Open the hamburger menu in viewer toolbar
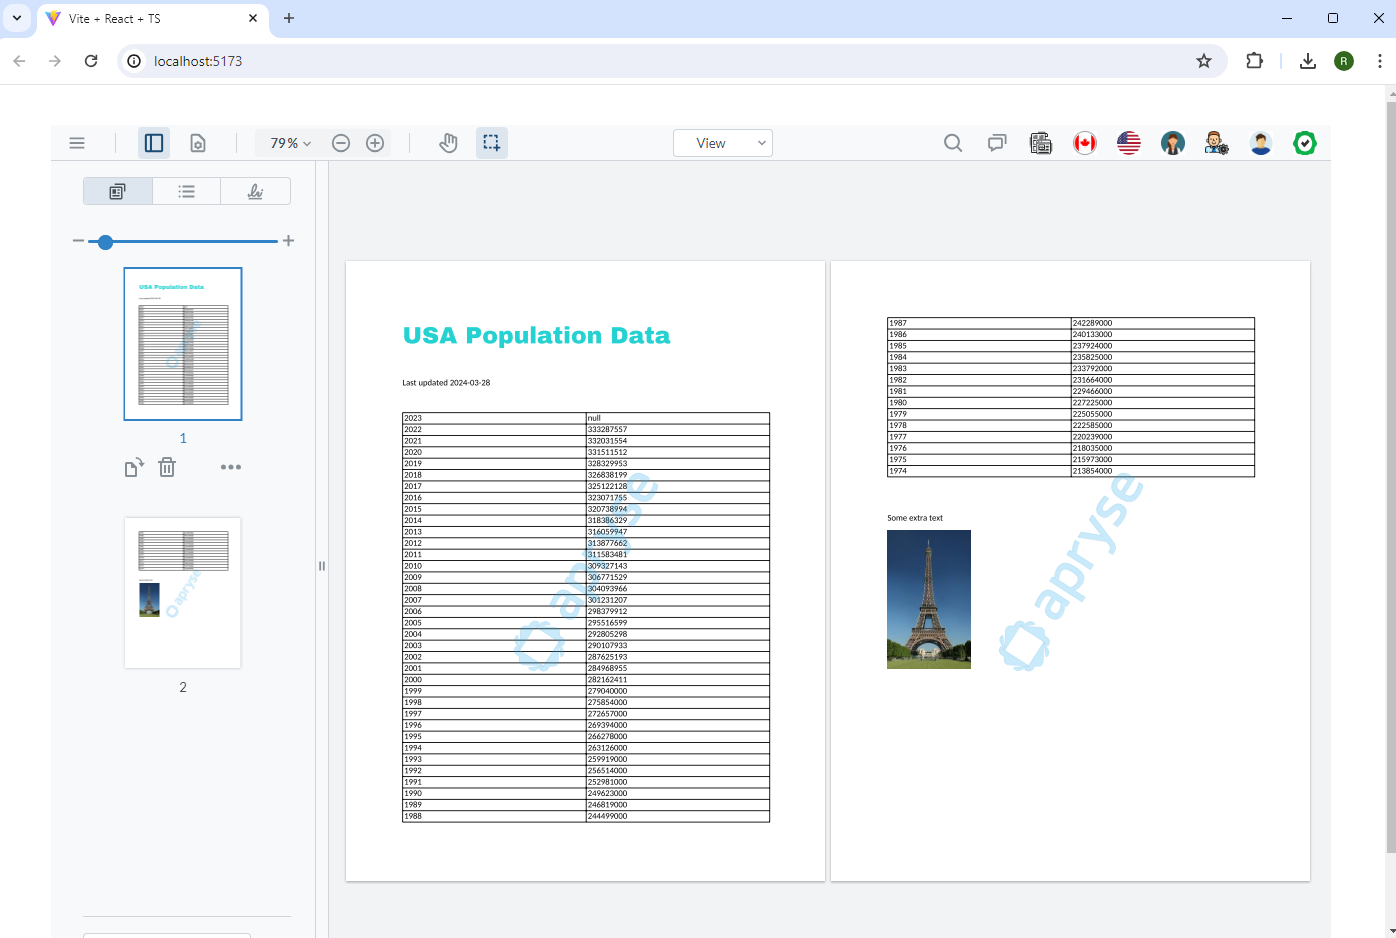 (x=77, y=143)
